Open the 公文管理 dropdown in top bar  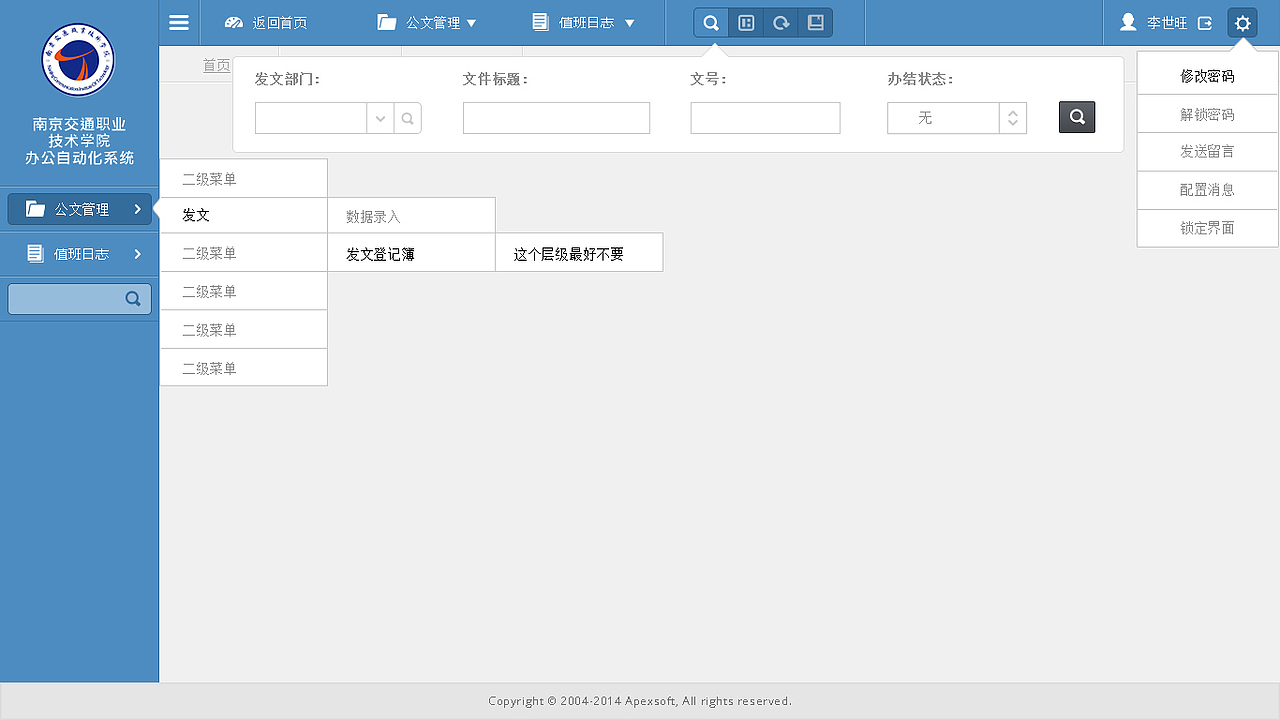point(427,21)
